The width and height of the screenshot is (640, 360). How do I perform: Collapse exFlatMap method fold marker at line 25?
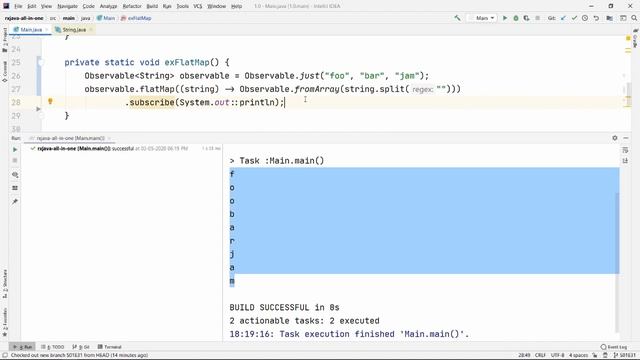41,62
